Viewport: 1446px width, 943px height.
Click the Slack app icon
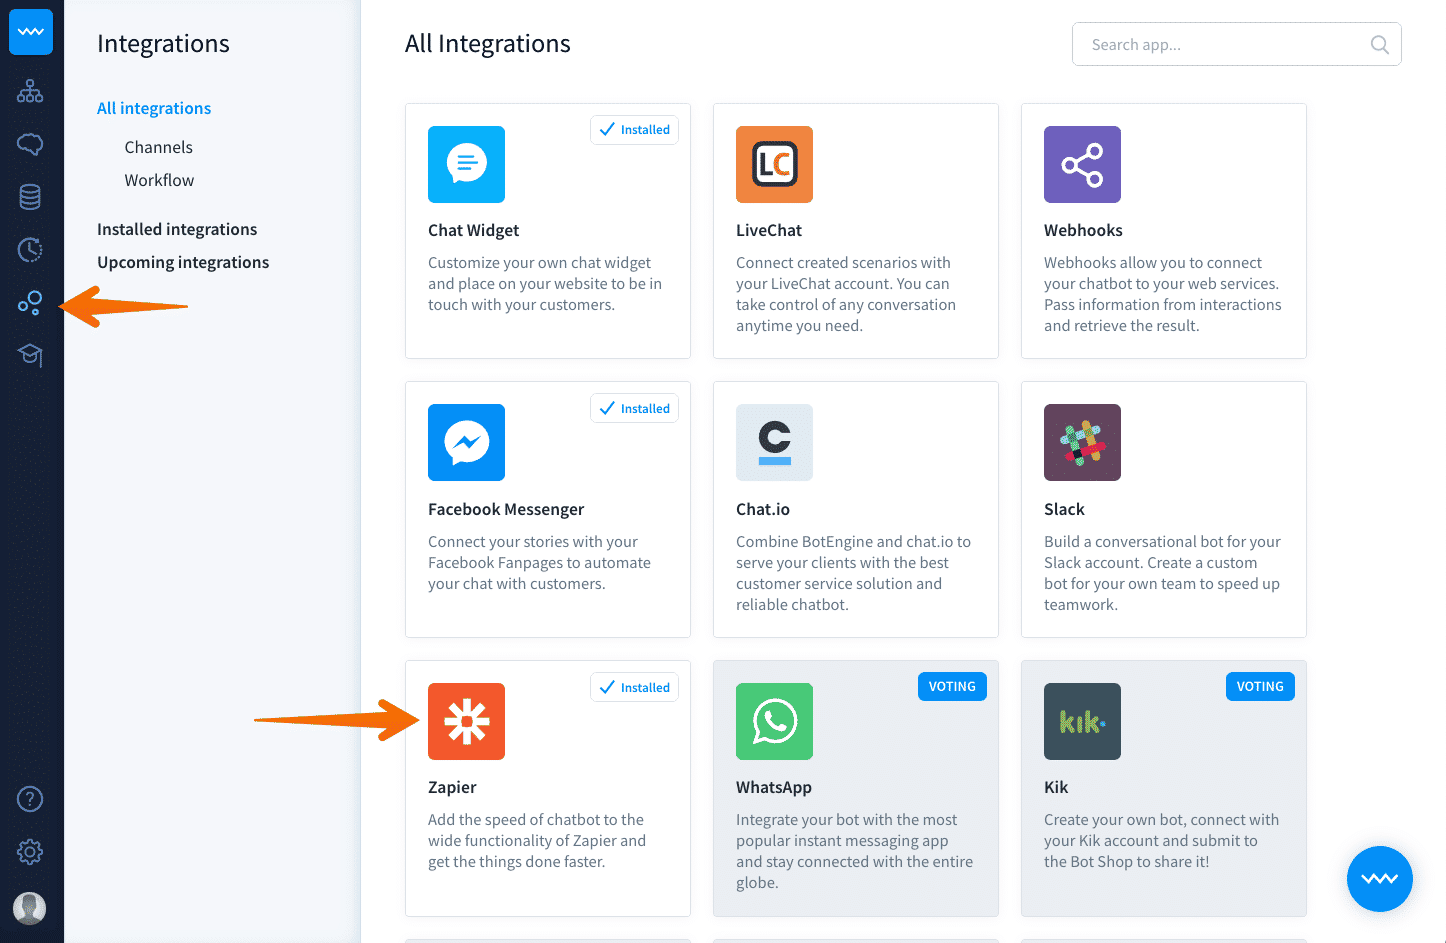[x=1082, y=442]
